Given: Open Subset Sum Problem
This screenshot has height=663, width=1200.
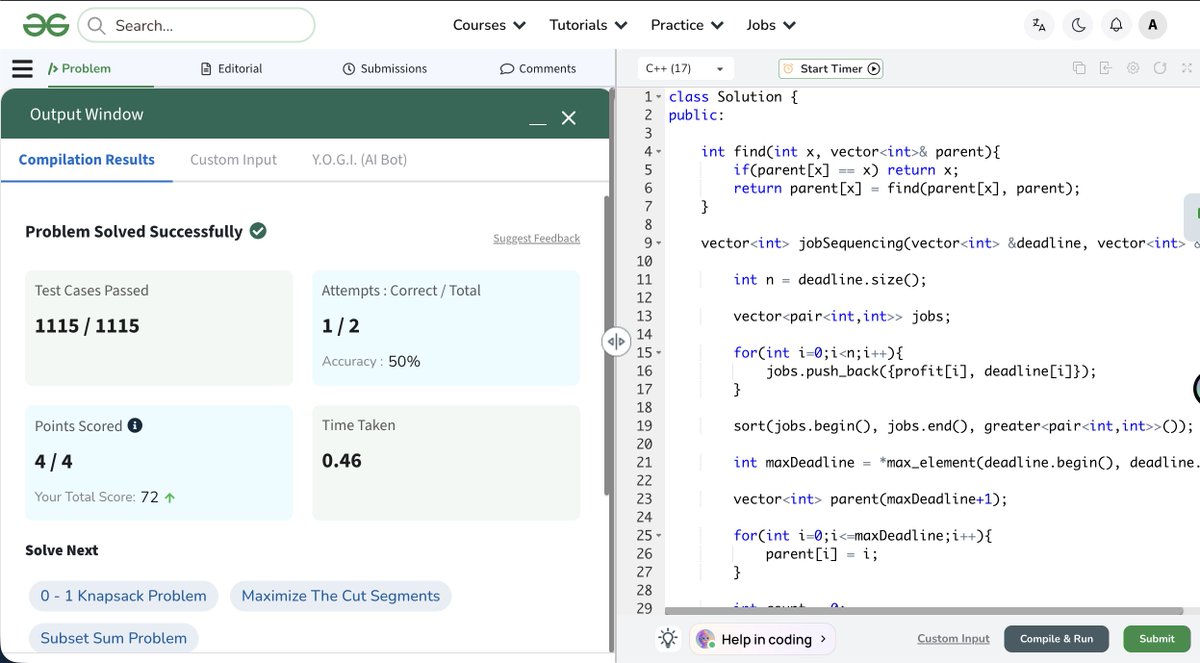Looking at the screenshot, I should (x=114, y=638).
